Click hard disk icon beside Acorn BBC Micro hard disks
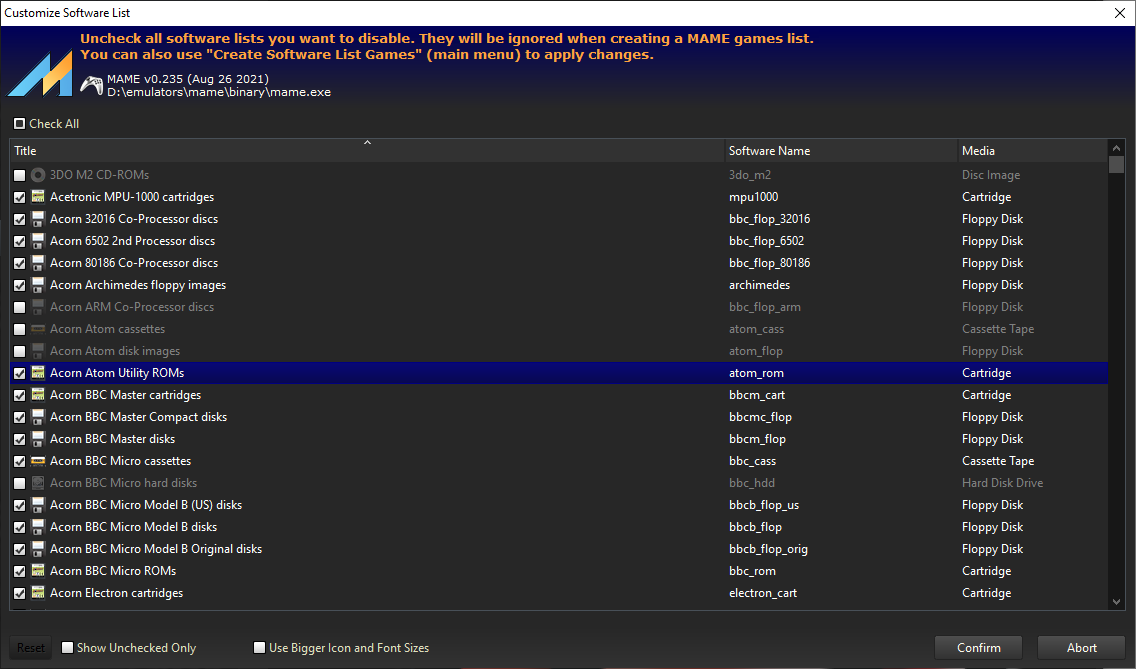This screenshot has height=669, width=1136. click(38, 483)
